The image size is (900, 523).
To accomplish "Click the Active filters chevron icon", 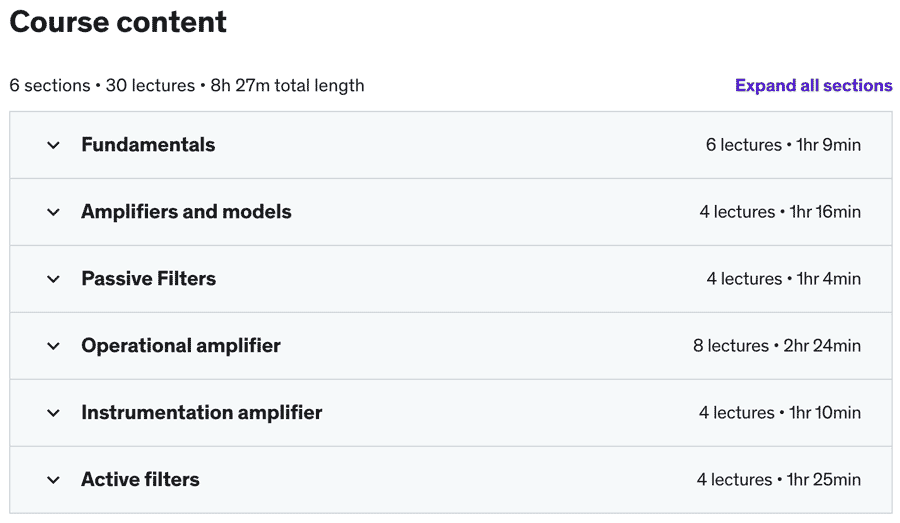I will 54,480.
